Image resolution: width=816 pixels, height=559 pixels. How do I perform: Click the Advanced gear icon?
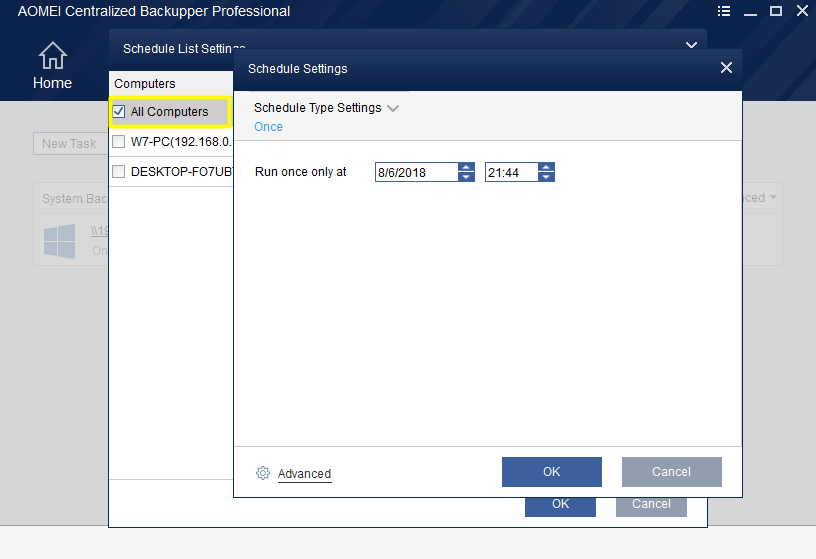tap(263, 473)
